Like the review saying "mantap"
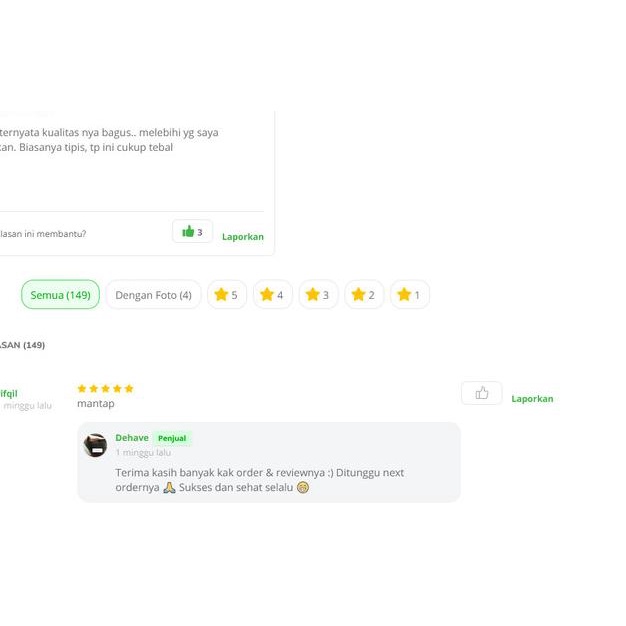The image size is (626, 626). pos(481,393)
